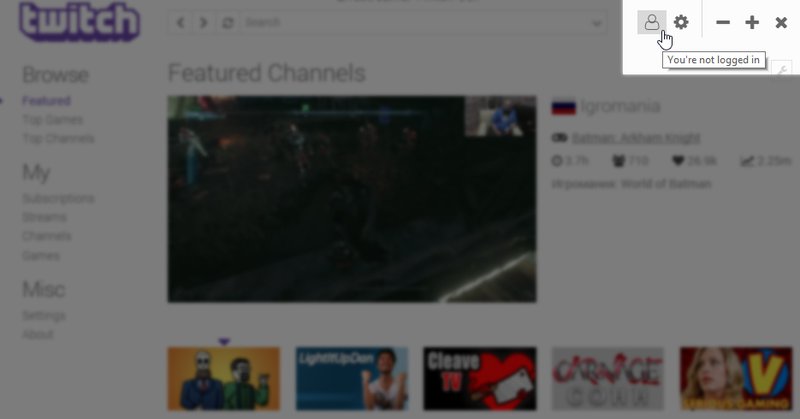The height and width of the screenshot is (419, 800).
Task: Select the LightItUpDan channel thumbnail
Action: tap(352, 379)
